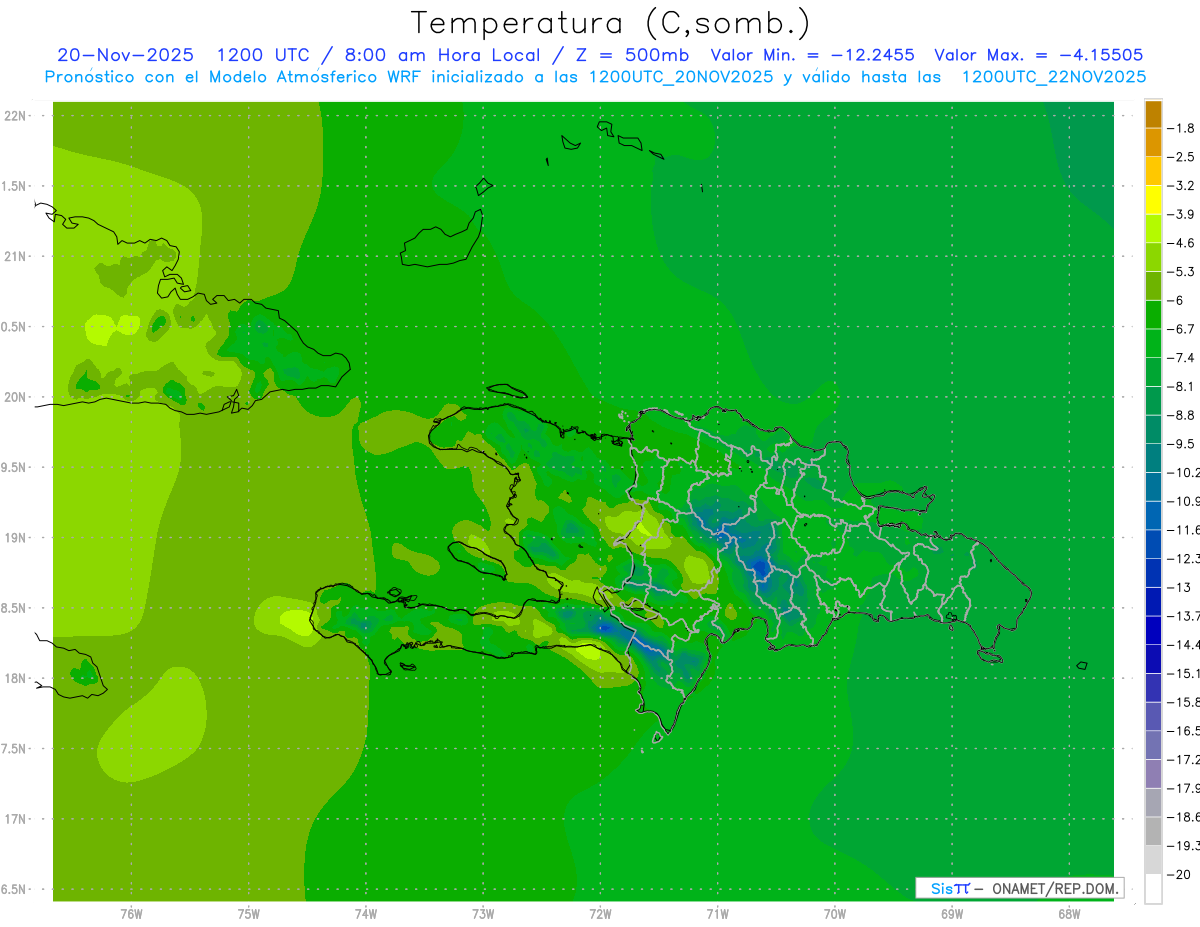Click the '22N' latitude axis label

point(16,116)
